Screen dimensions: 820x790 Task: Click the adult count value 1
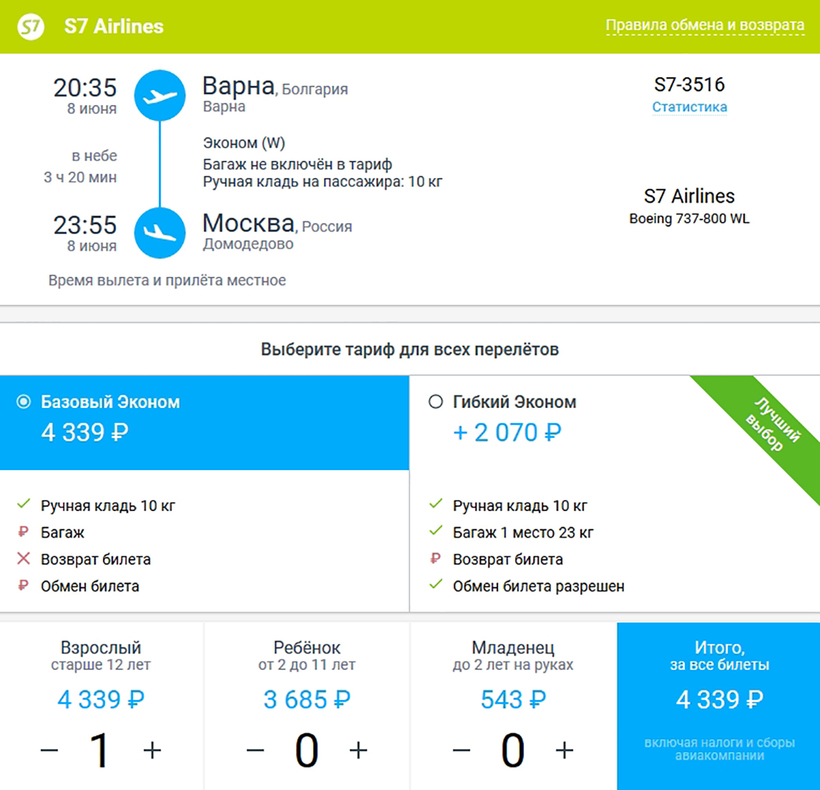tap(100, 751)
